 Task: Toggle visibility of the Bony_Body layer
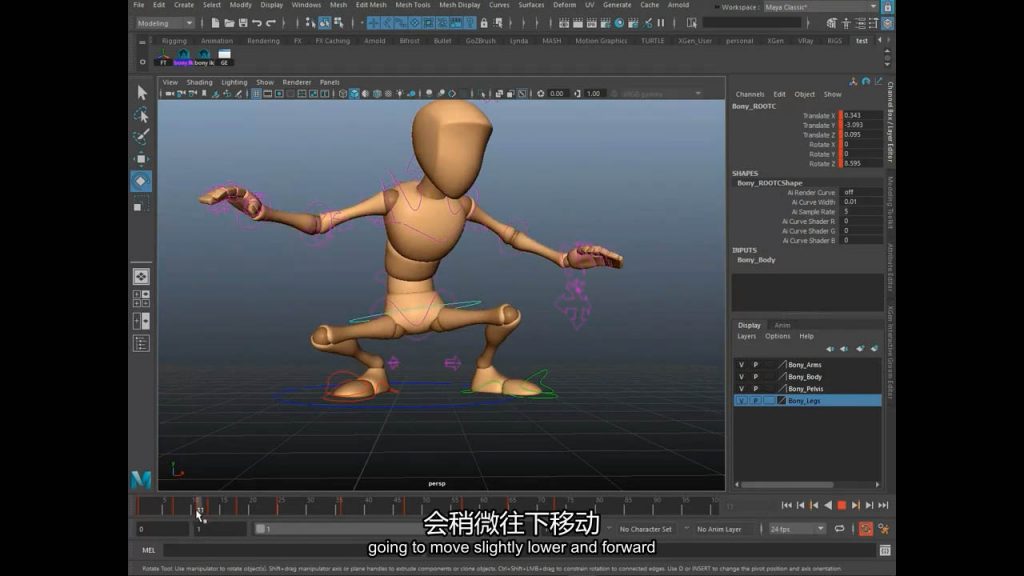click(741, 377)
